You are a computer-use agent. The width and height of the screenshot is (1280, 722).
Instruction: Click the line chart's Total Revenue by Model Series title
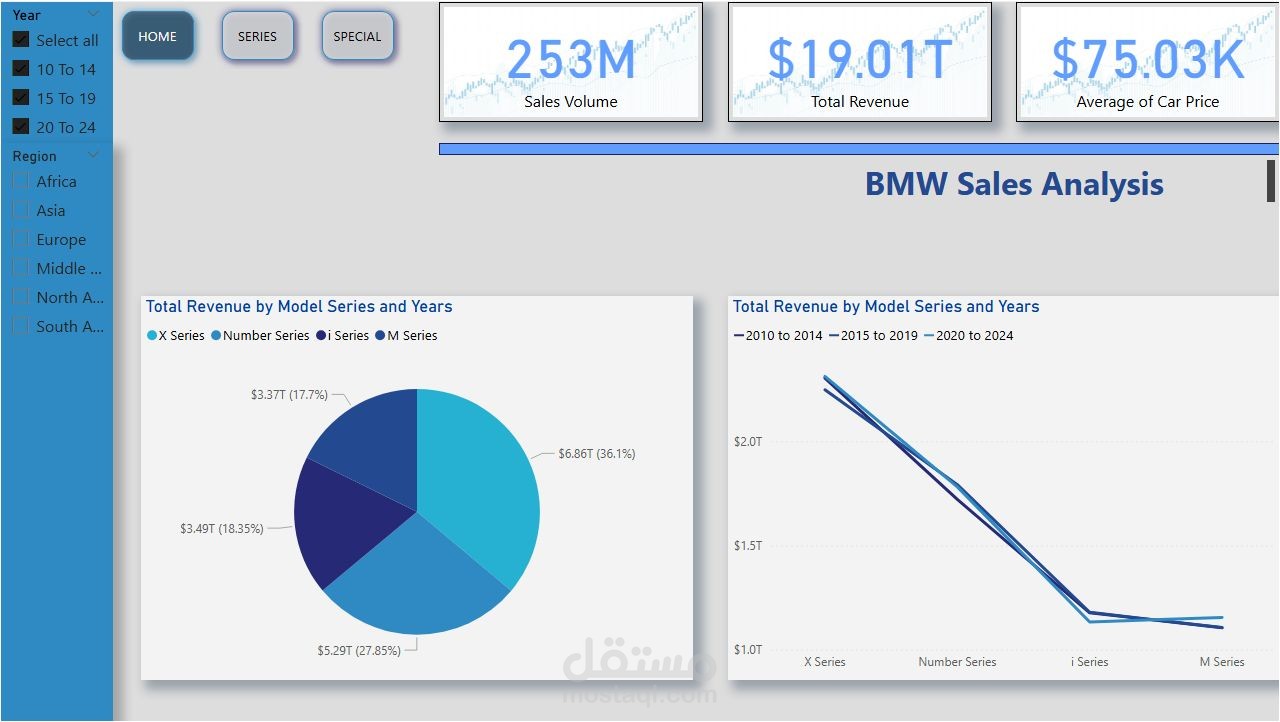click(886, 307)
